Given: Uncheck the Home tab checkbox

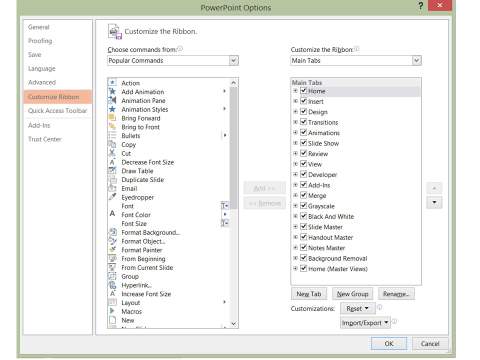Looking at the screenshot, I should point(303,91).
